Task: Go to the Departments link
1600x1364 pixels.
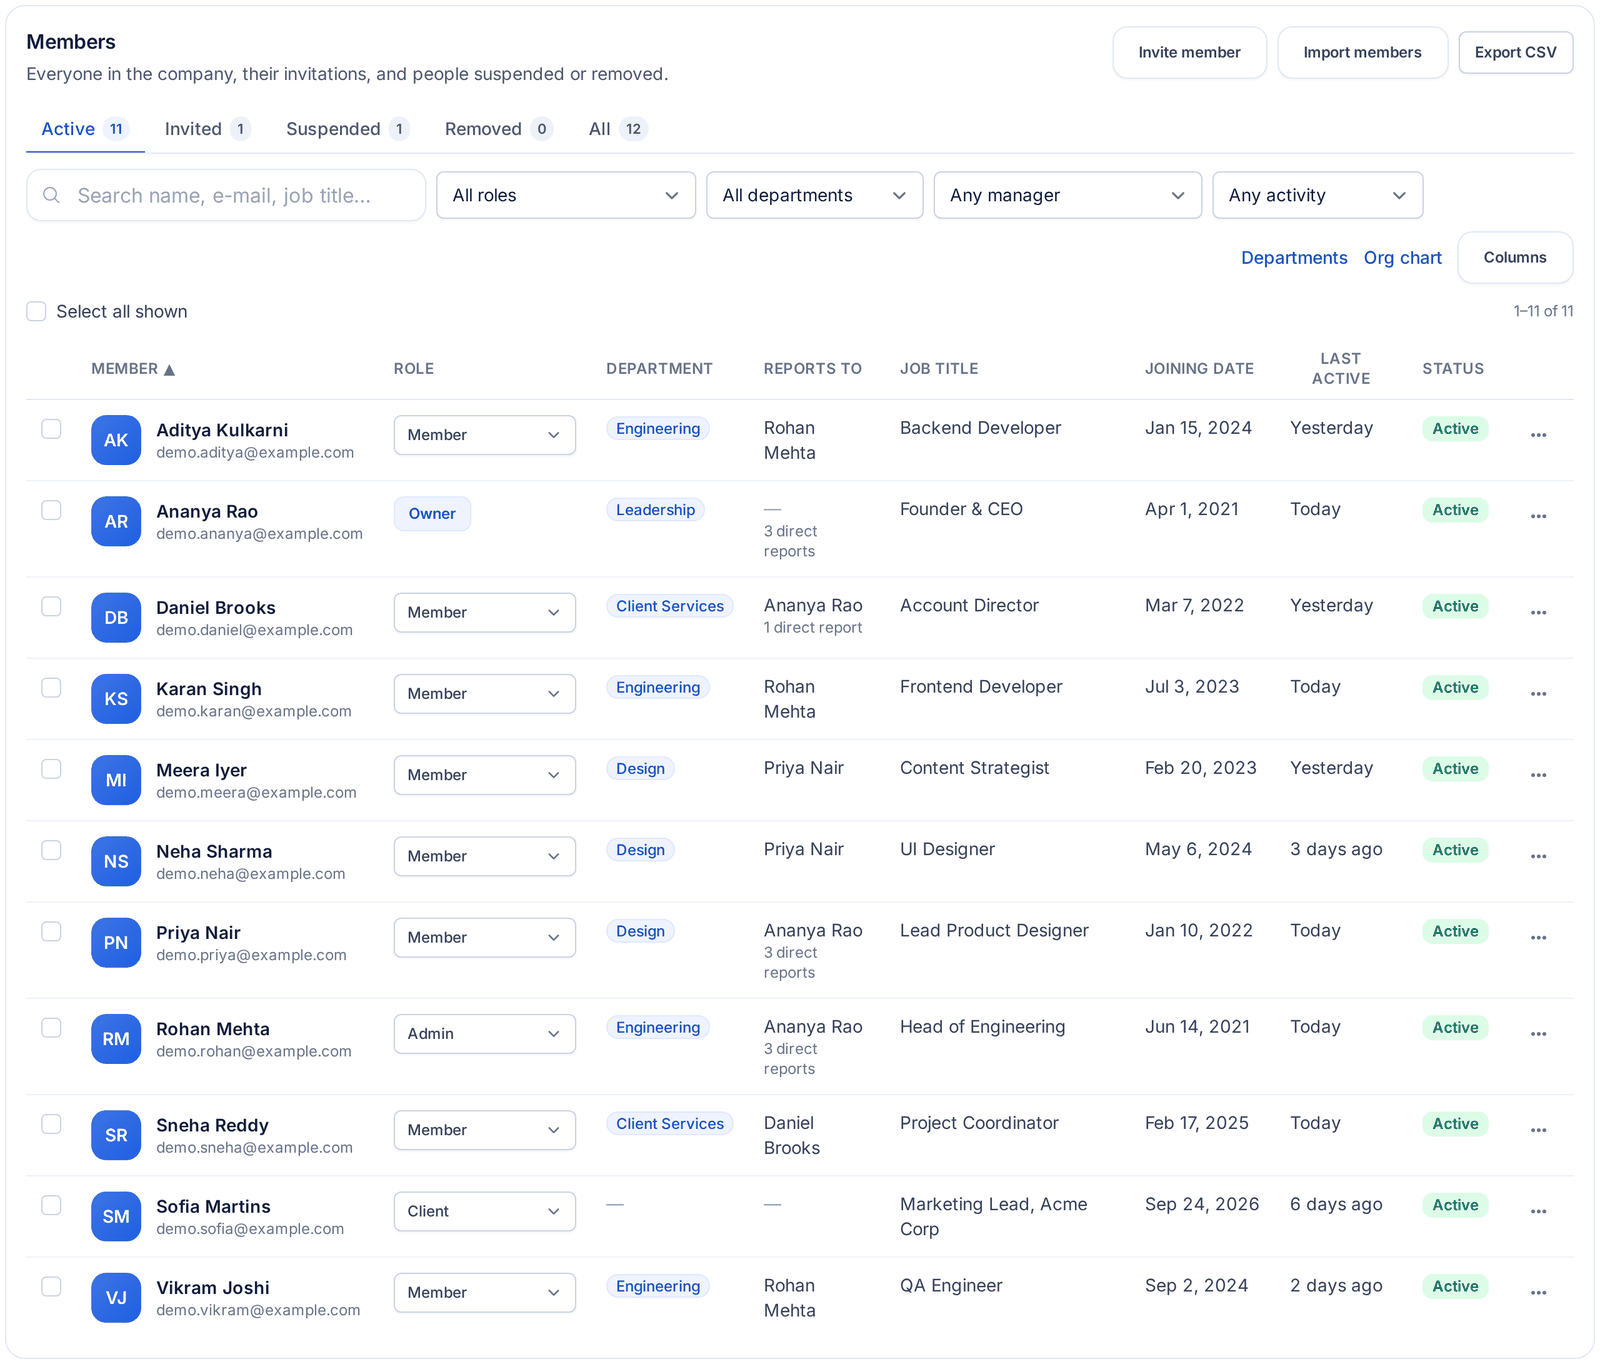Action: (1294, 258)
